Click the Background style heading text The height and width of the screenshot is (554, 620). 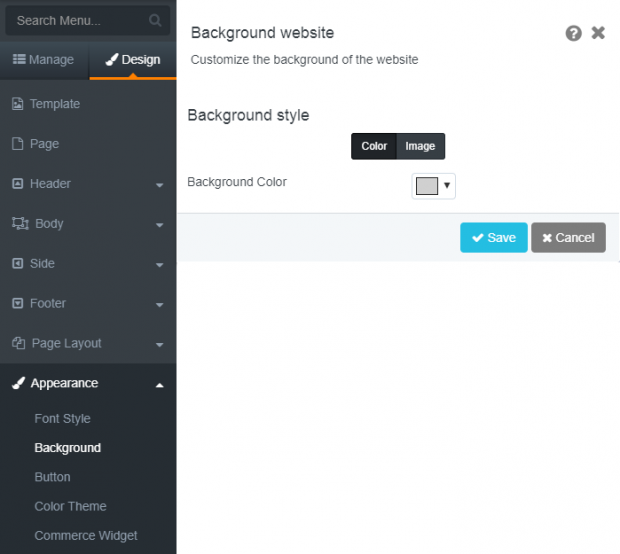point(248,115)
